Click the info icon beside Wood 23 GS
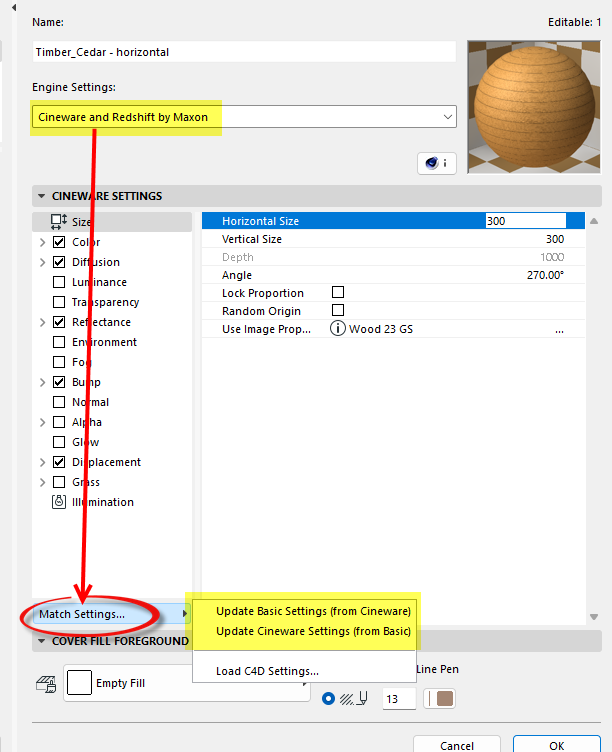 coord(338,329)
